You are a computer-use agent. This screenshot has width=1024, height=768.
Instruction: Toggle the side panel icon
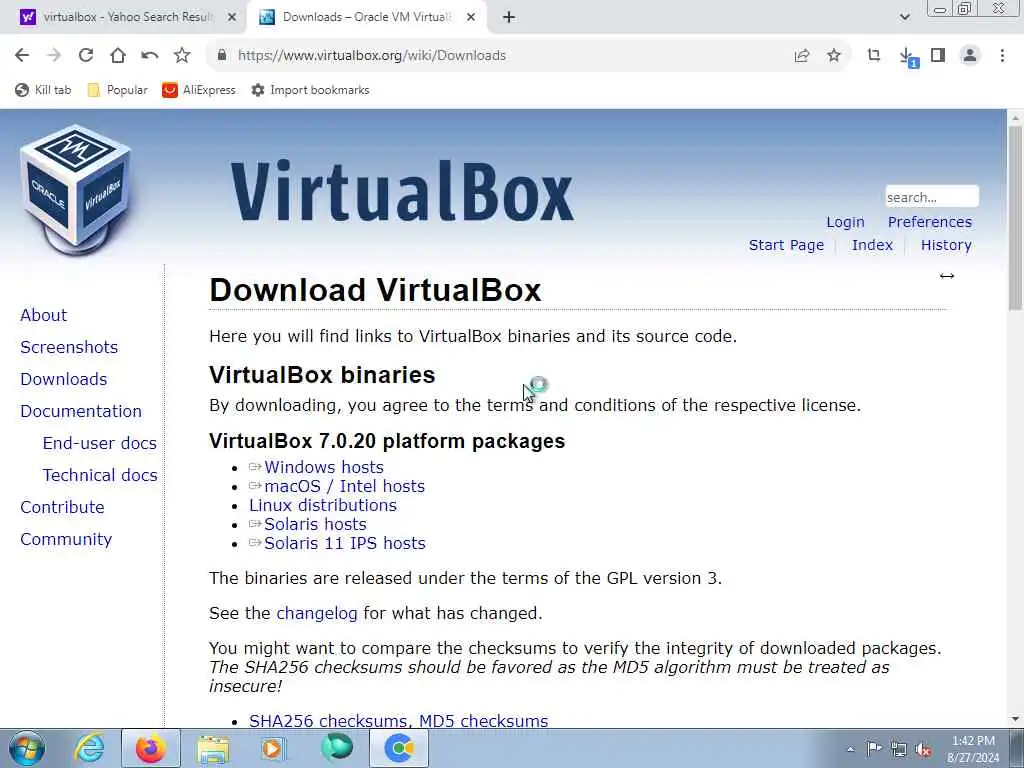(938, 56)
